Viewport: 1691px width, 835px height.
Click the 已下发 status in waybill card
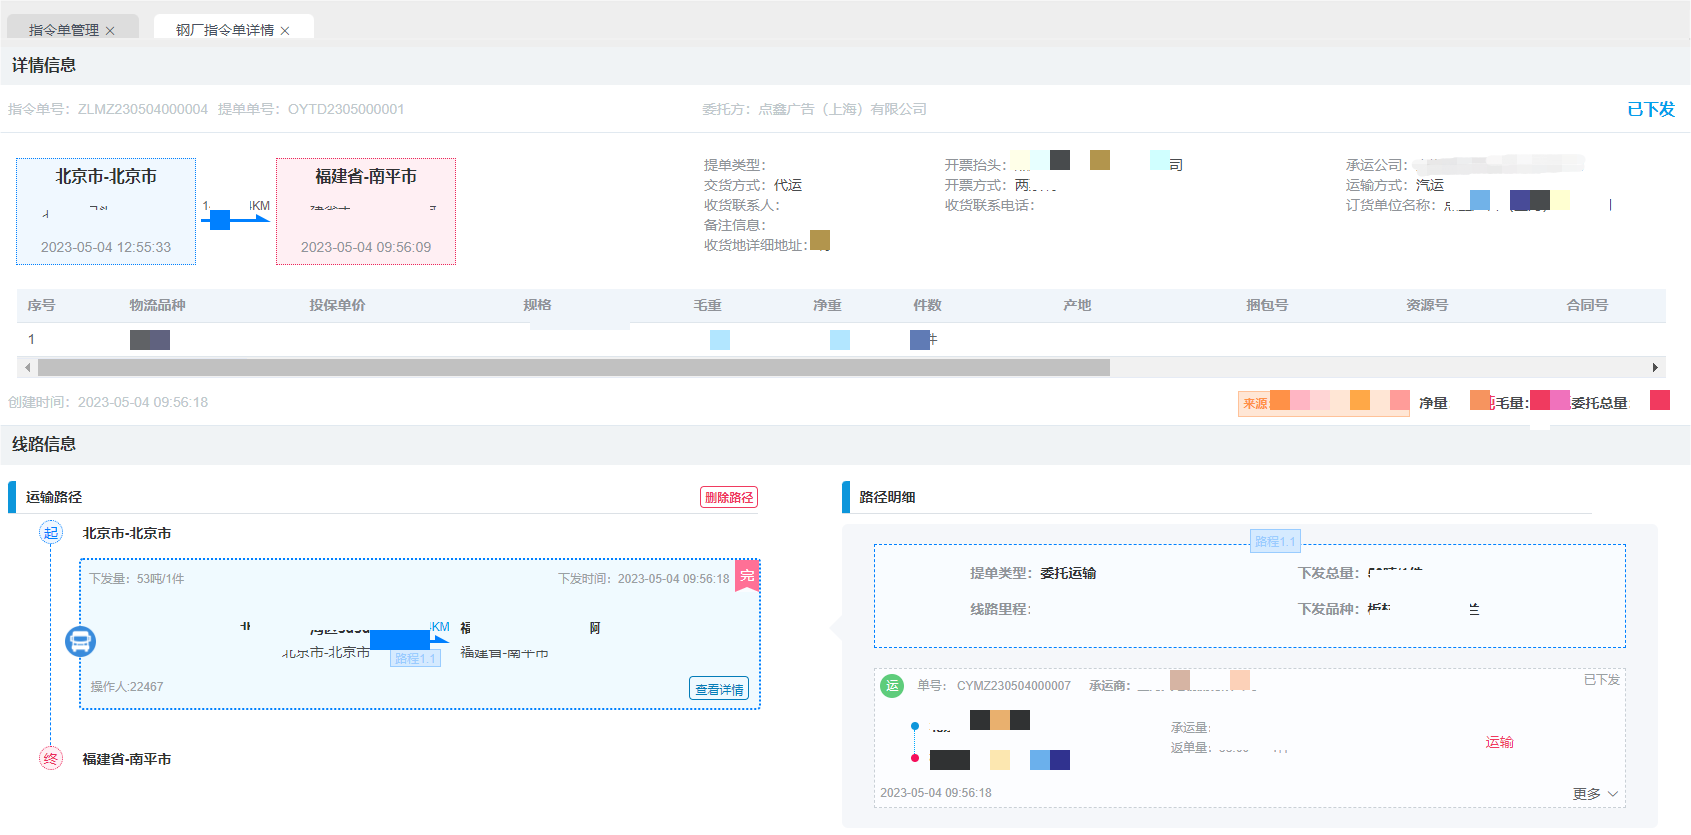1602,679
